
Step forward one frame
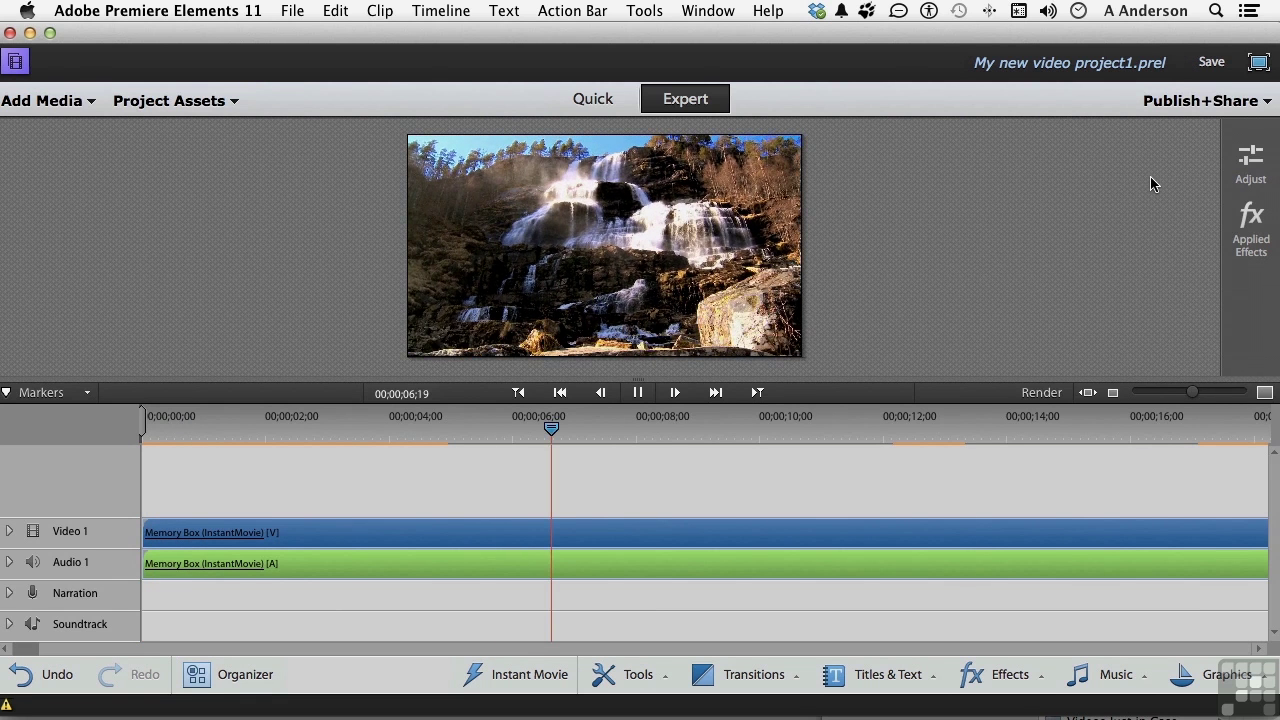[675, 393]
